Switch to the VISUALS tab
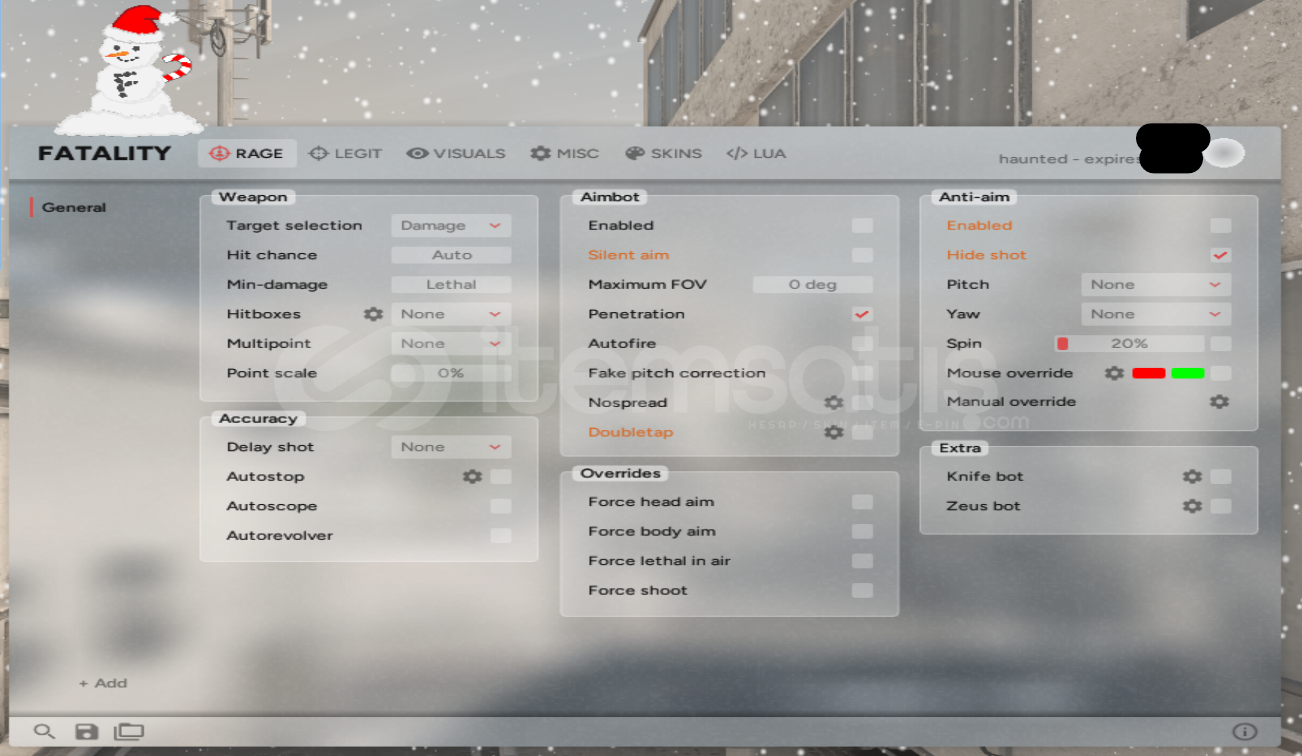Screen dimensions: 1302x756 (456, 154)
